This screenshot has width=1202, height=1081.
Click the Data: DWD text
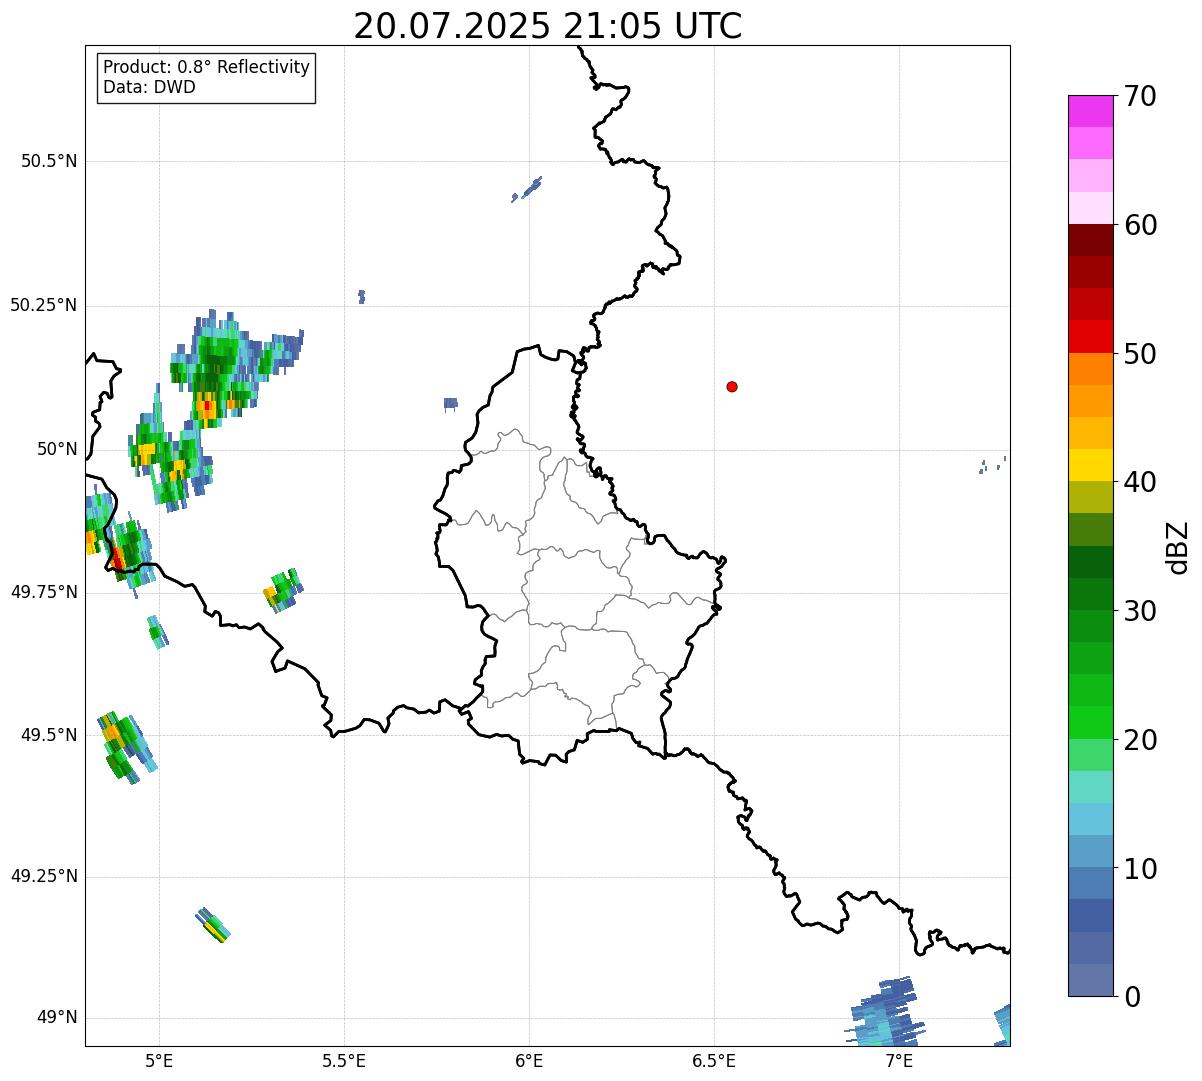coord(149,87)
